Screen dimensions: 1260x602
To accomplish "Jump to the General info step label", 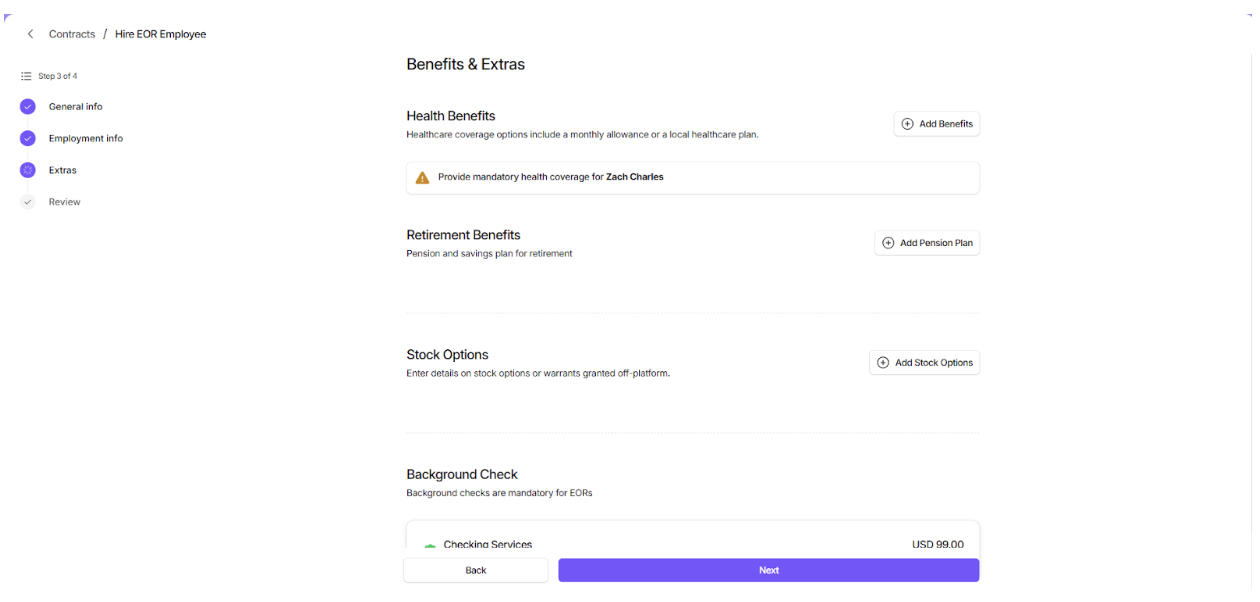I will tap(76, 107).
